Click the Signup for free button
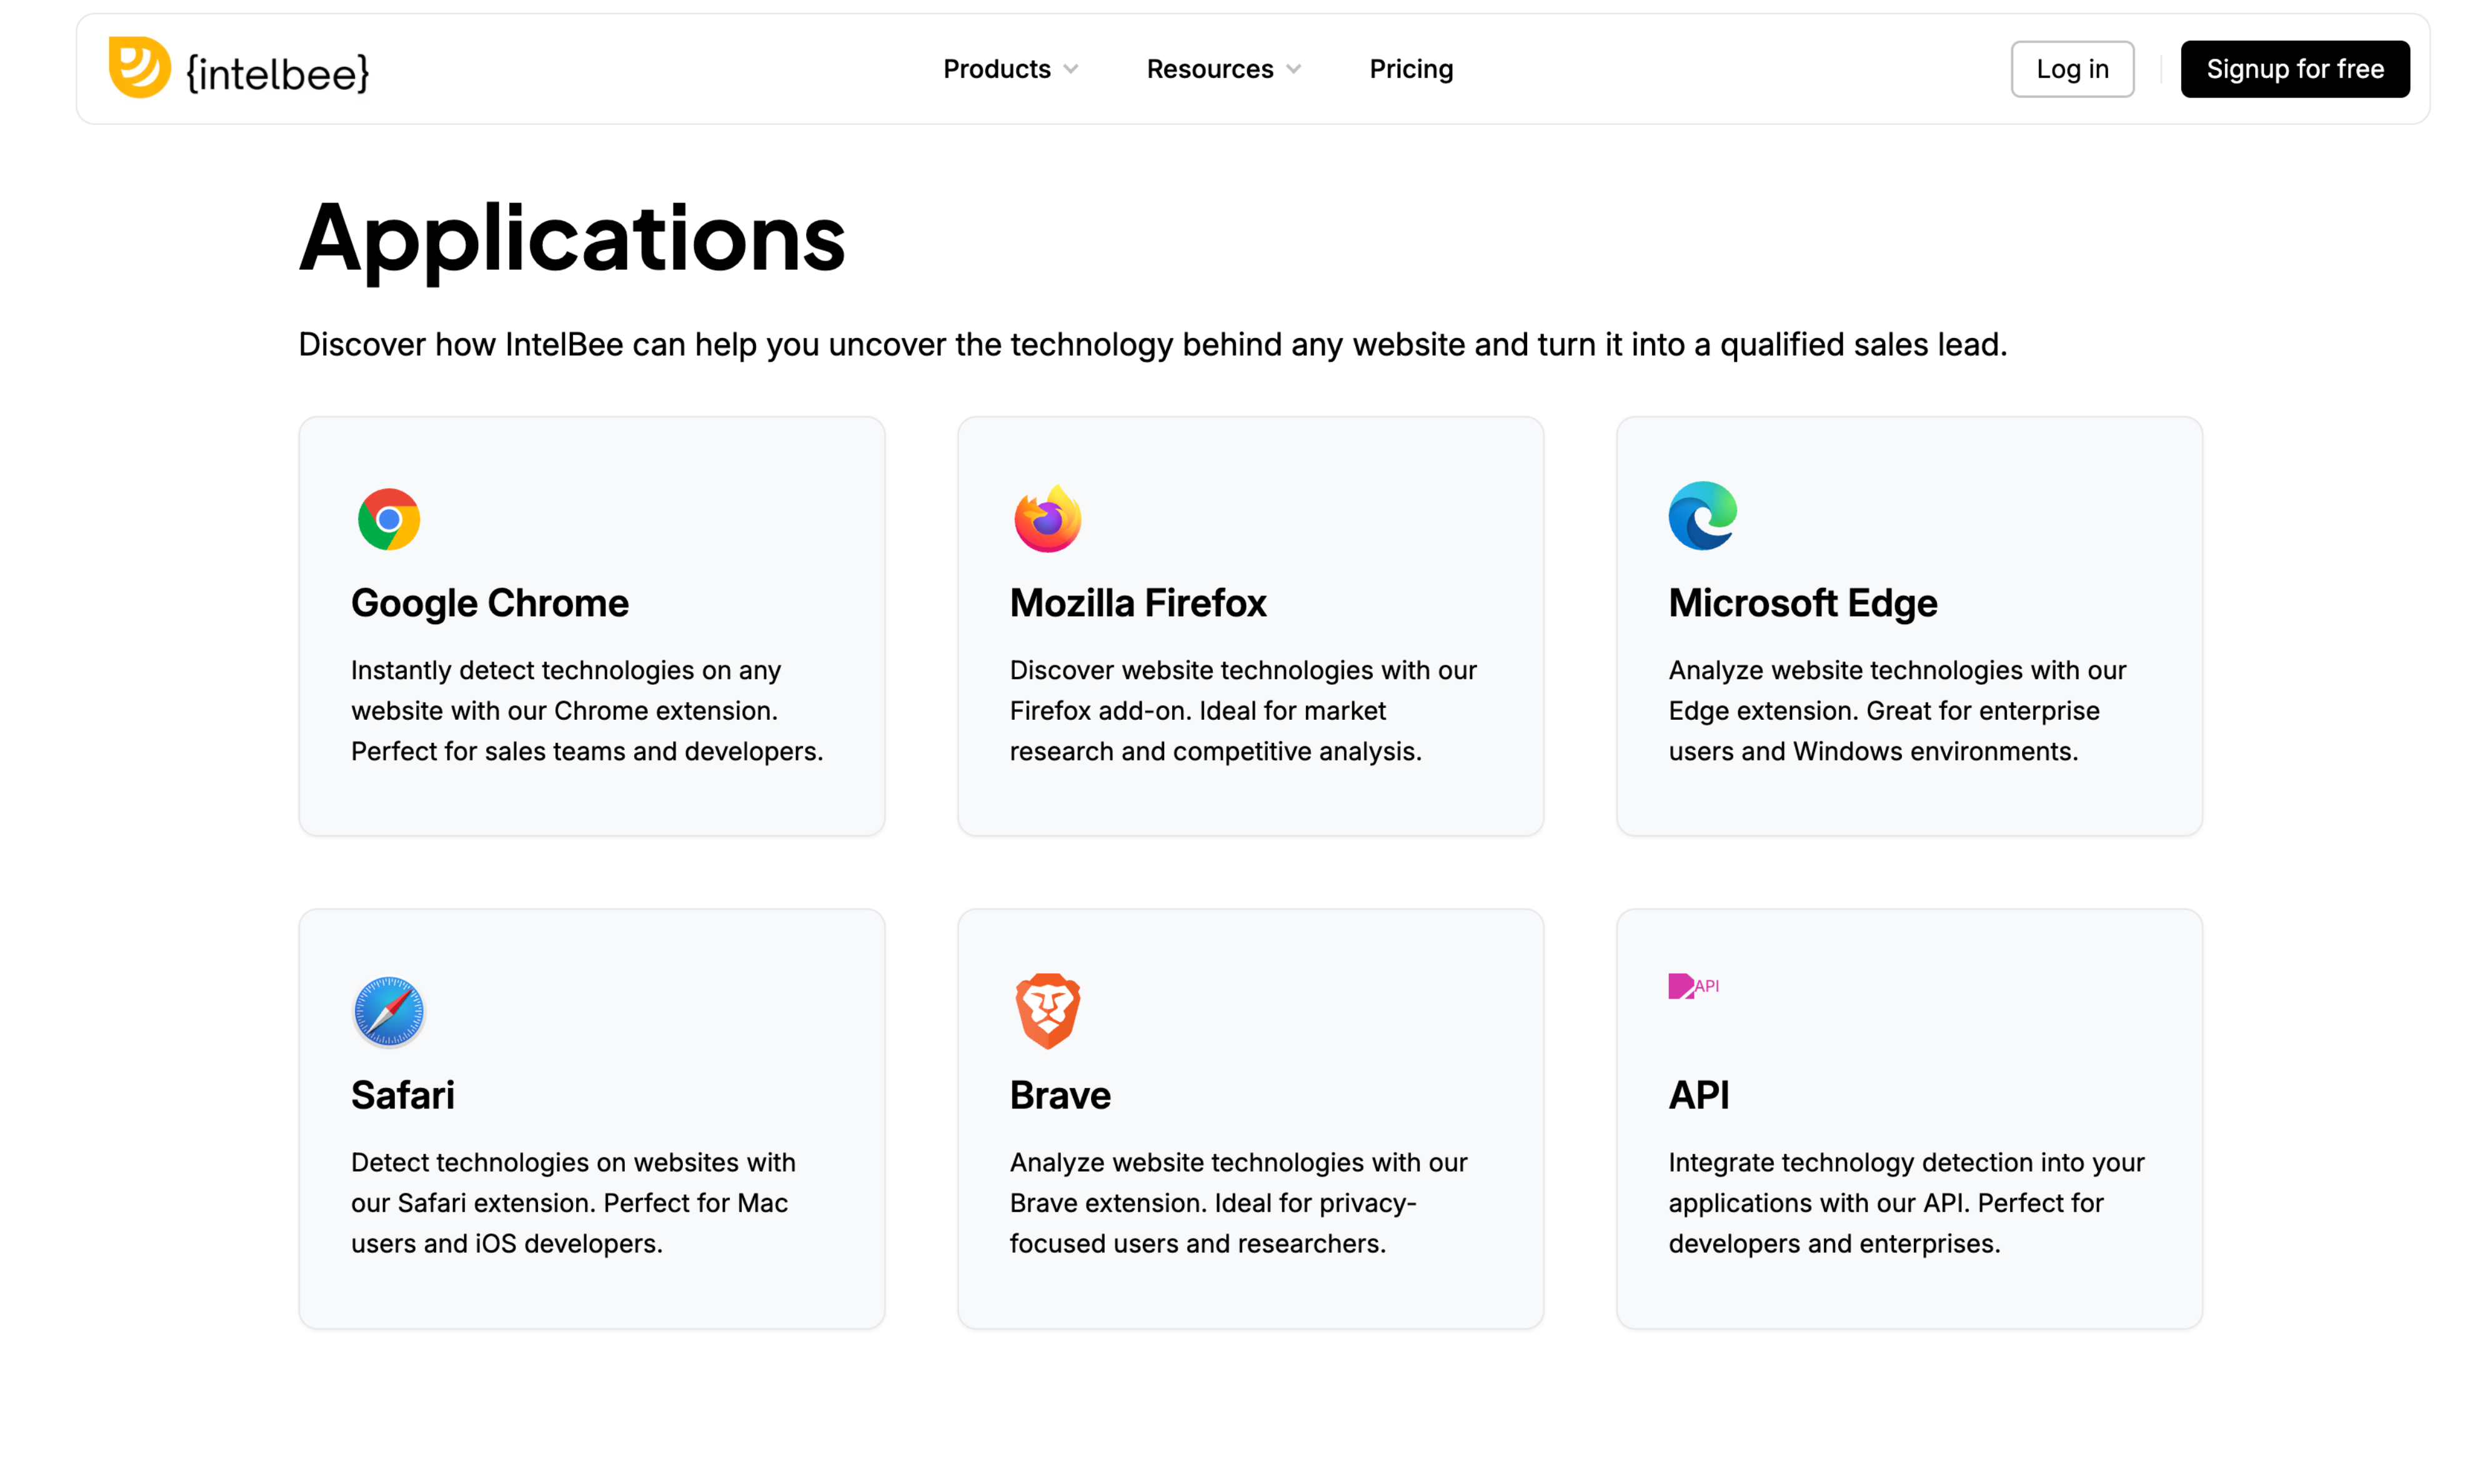Image resolution: width=2480 pixels, height=1484 pixels. [2295, 69]
